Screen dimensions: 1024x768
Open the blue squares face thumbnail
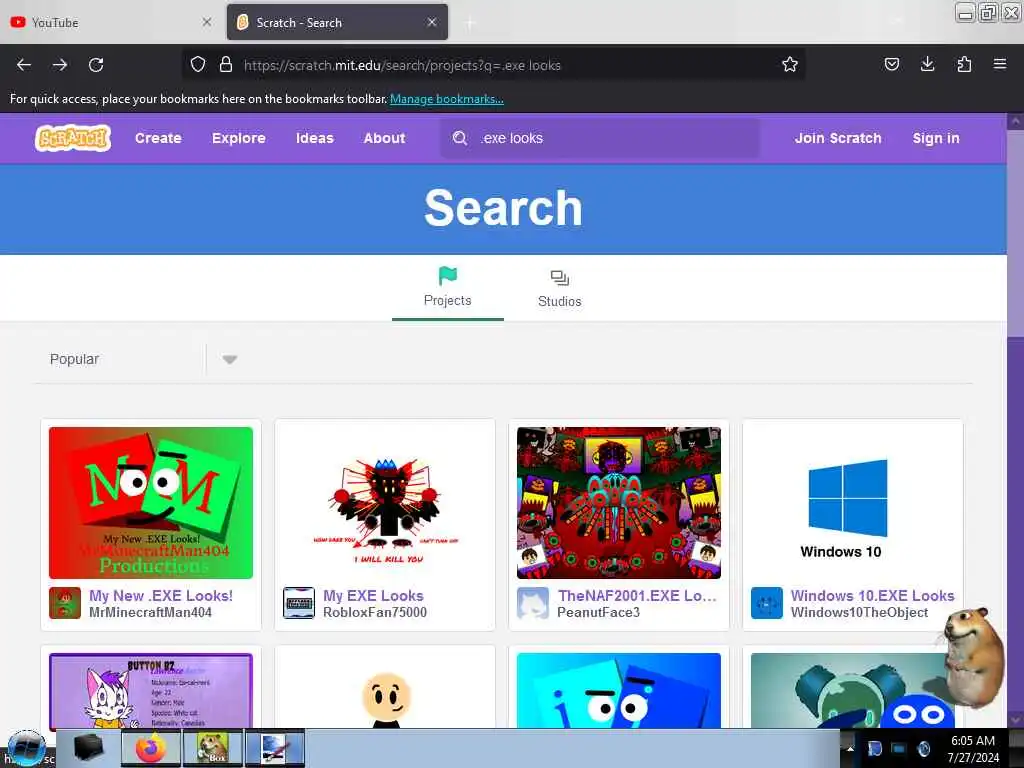point(618,691)
